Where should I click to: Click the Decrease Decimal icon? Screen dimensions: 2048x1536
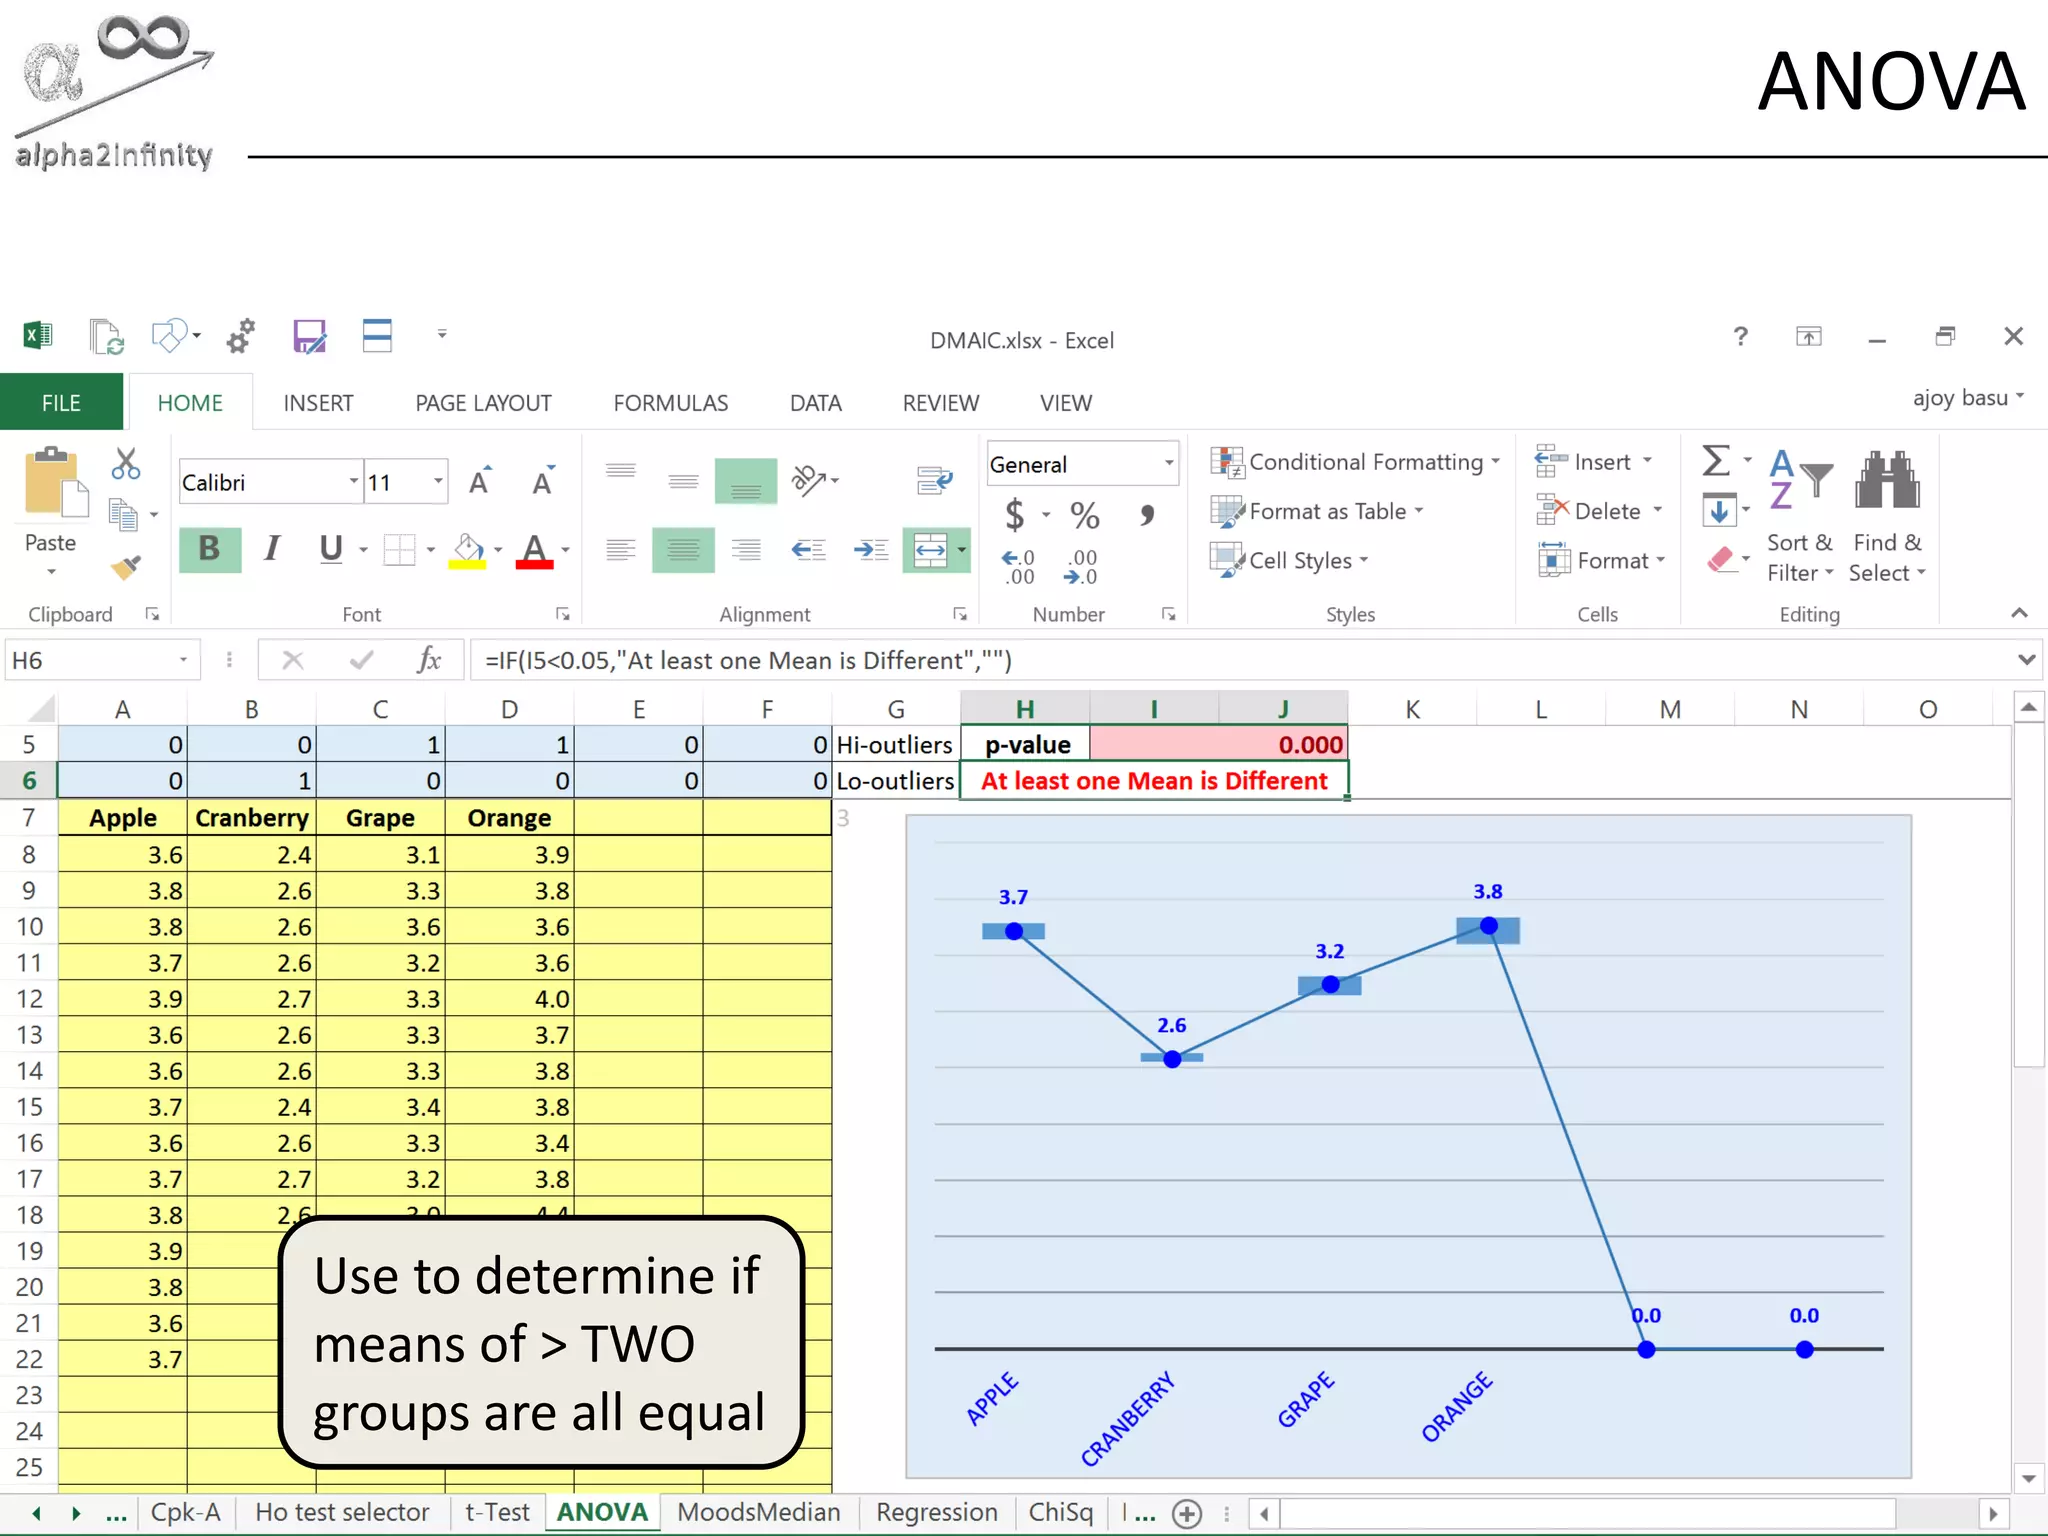tap(1082, 566)
